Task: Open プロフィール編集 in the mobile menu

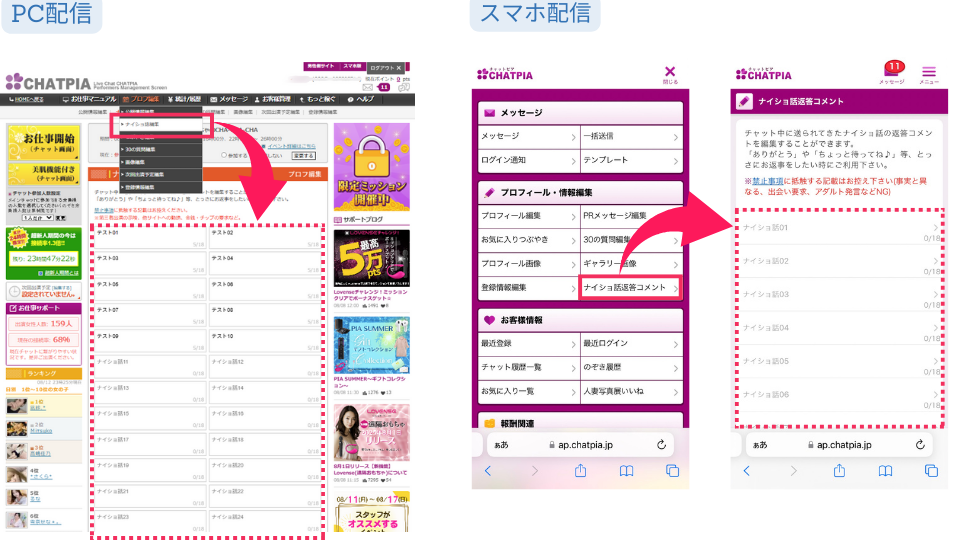Action: click(527, 216)
